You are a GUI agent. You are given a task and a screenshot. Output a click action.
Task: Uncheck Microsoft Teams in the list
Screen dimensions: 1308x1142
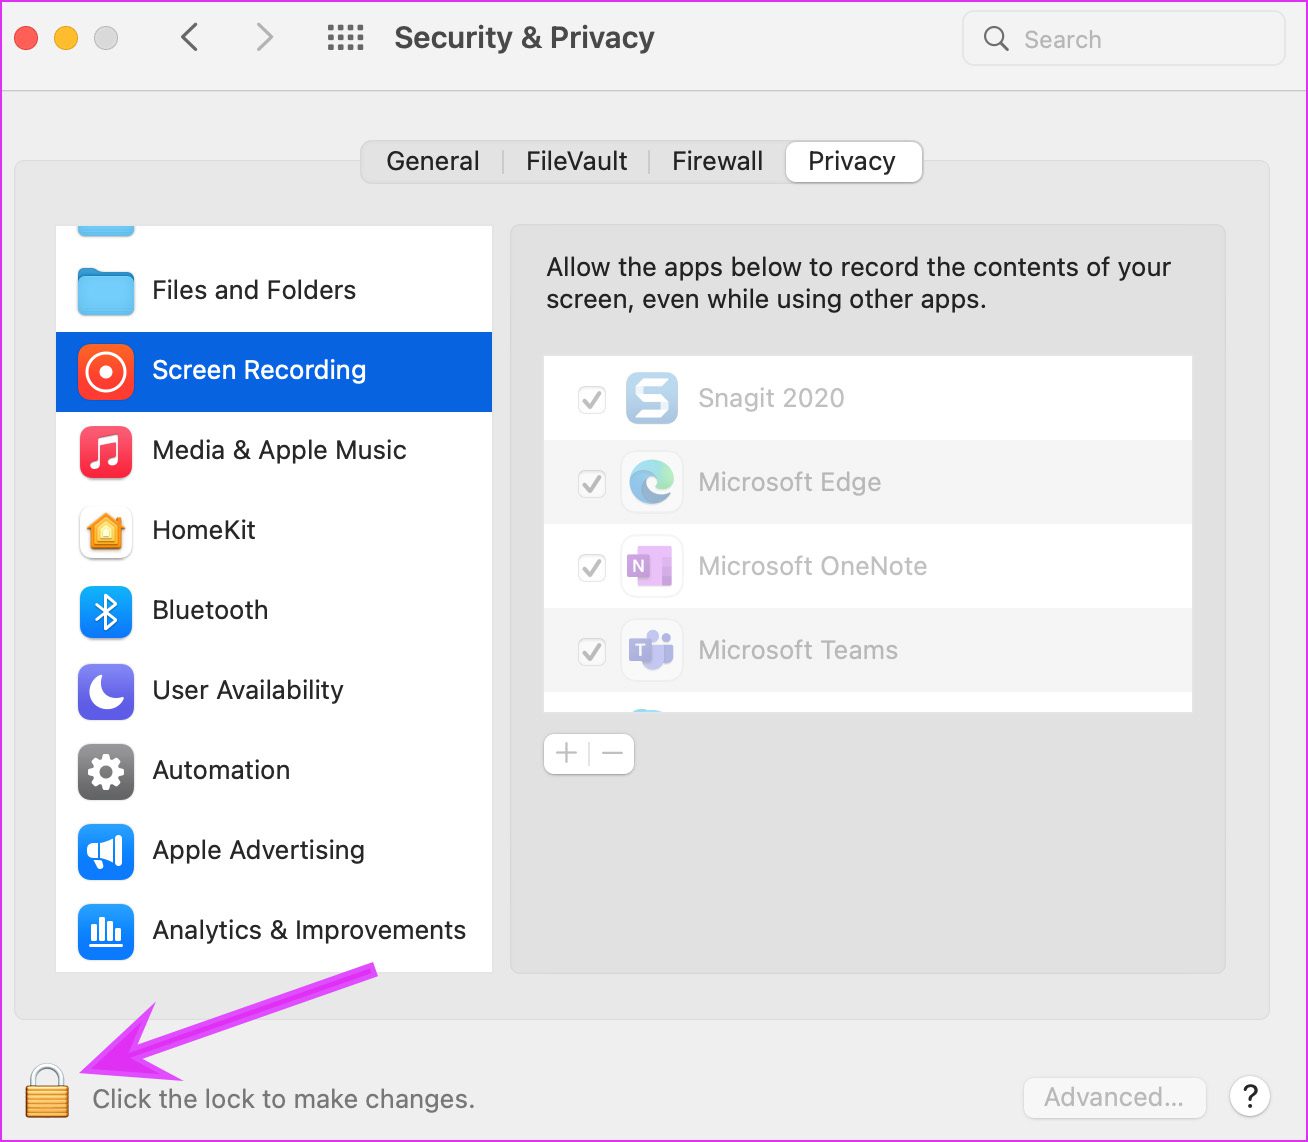pos(591,650)
